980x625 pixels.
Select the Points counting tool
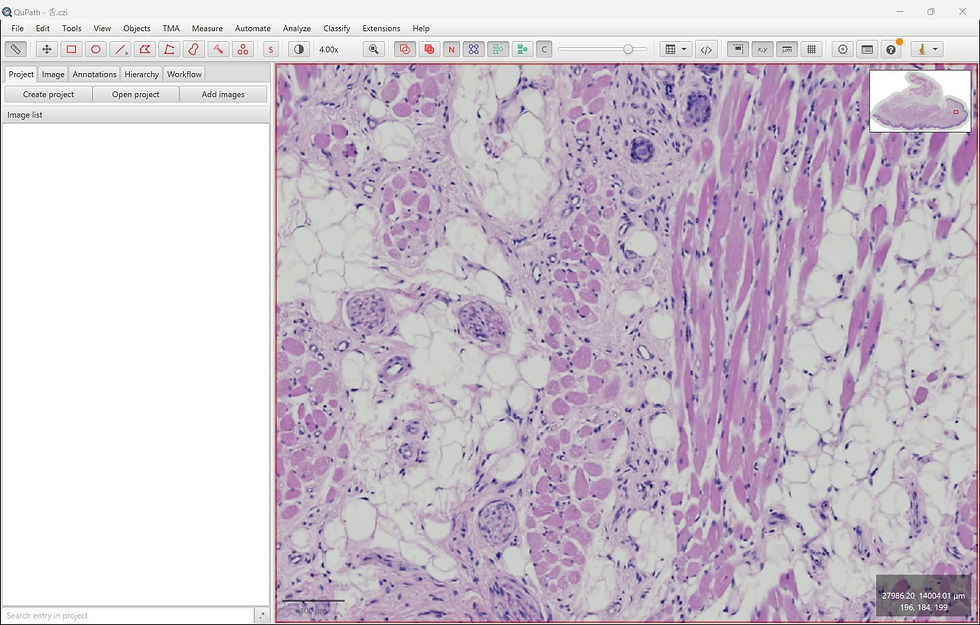coord(242,49)
